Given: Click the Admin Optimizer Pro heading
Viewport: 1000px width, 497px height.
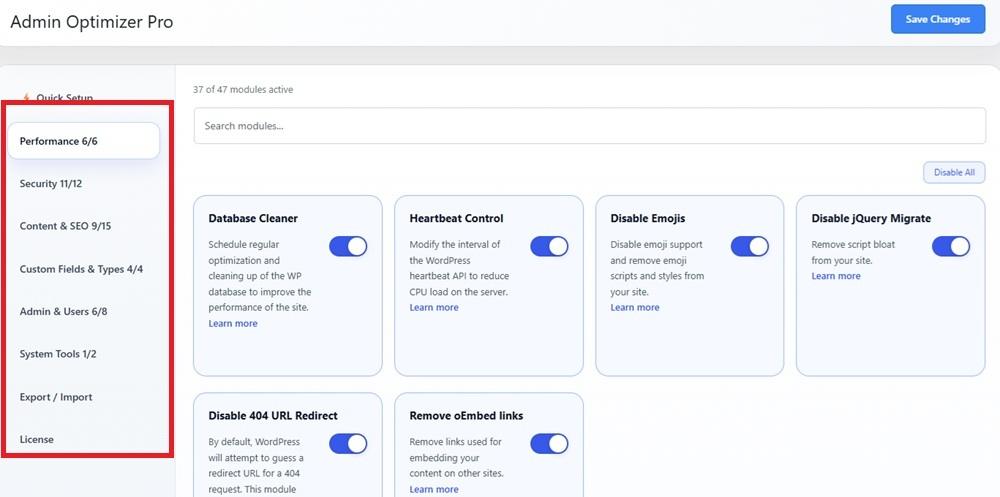Looking at the screenshot, I should [x=92, y=22].
